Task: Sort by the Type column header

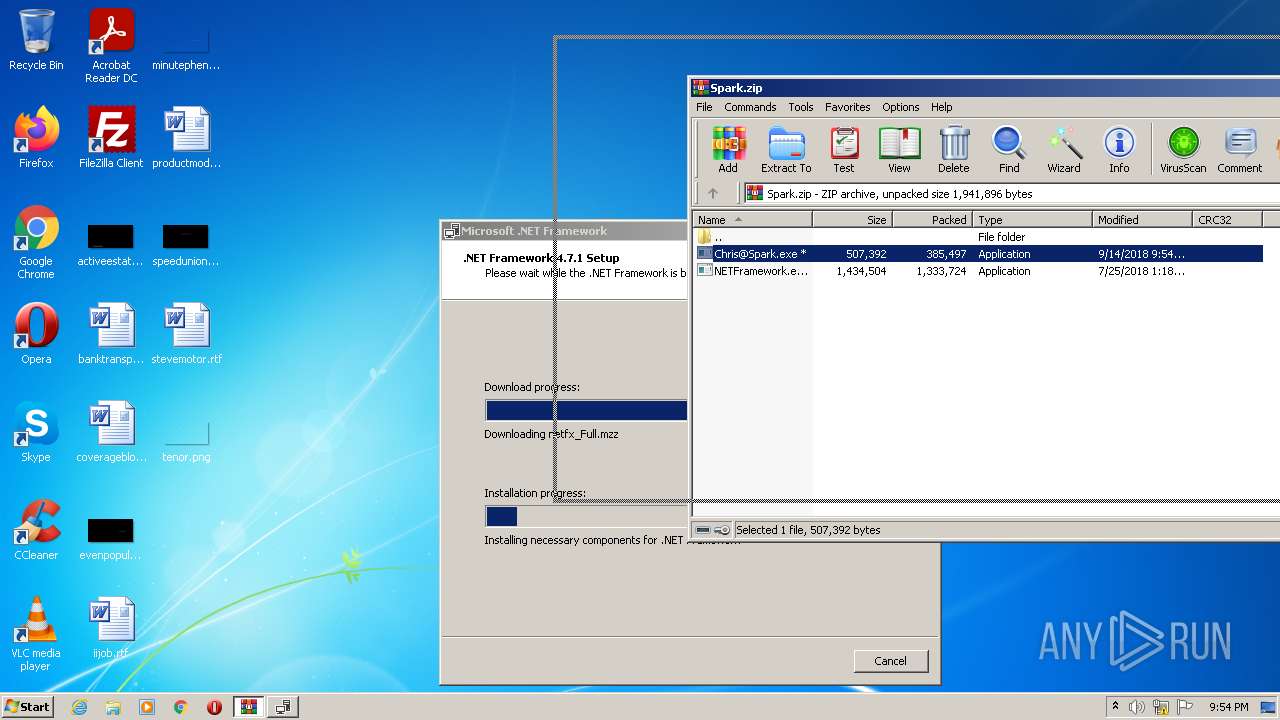Action: (x=1032, y=220)
